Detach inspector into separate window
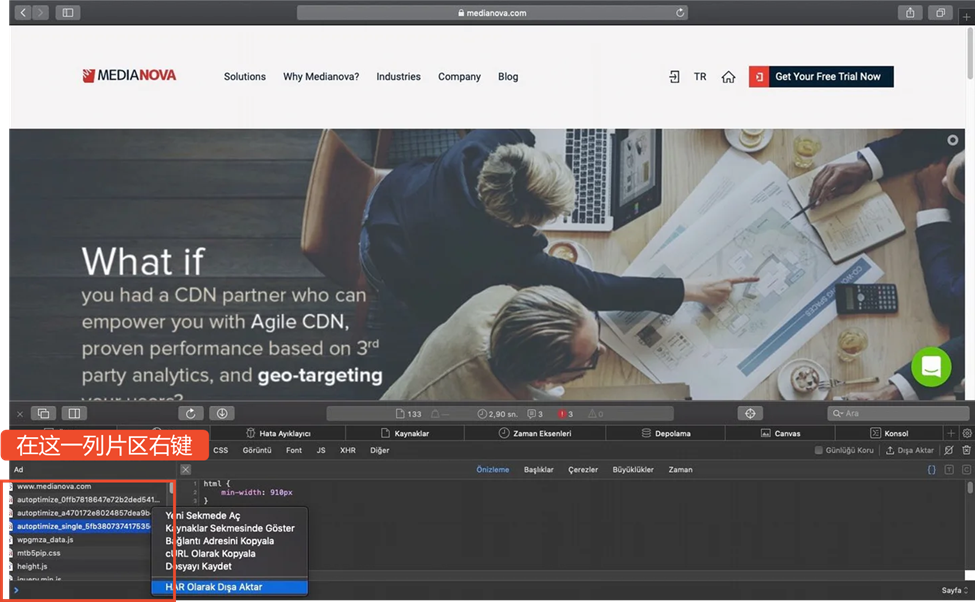The height and width of the screenshot is (602, 975). pos(44,414)
